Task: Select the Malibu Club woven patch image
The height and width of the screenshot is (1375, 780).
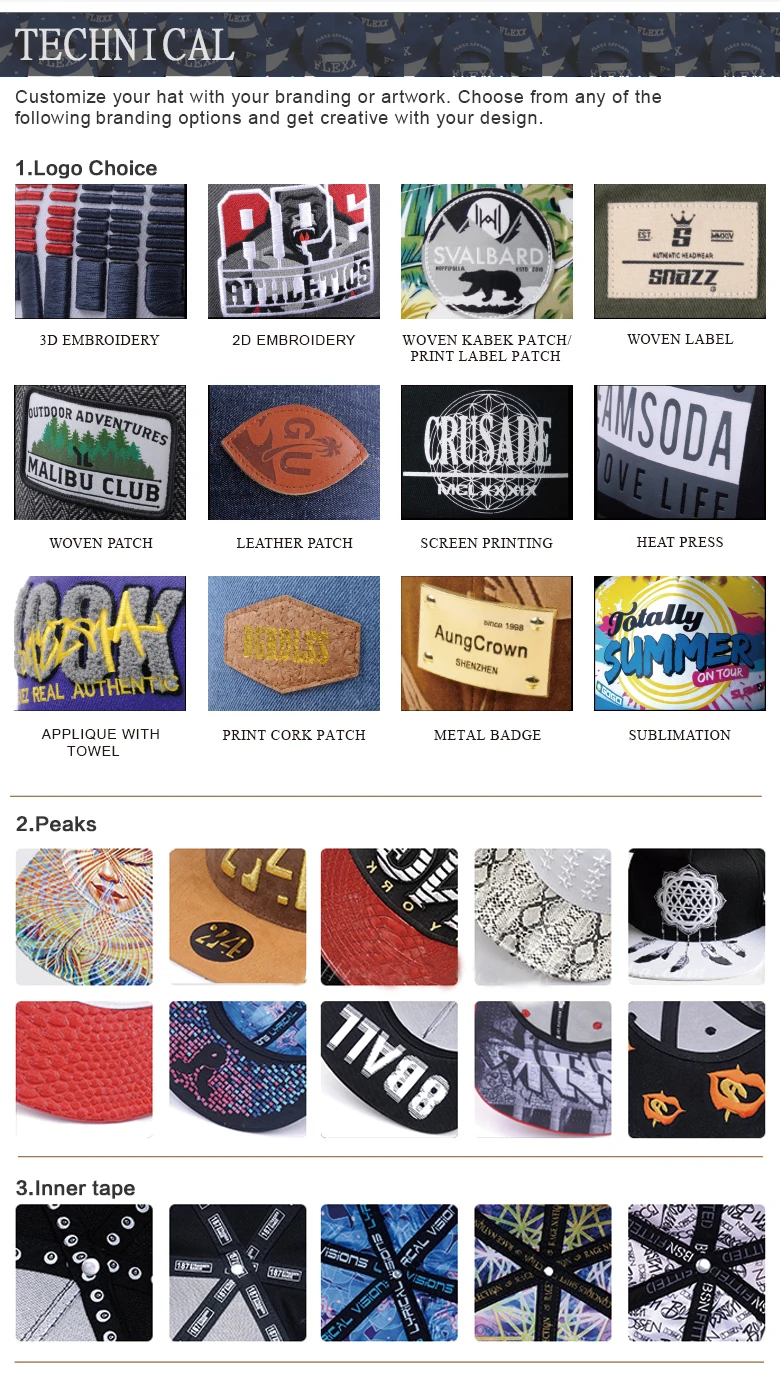Action: pos(100,452)
